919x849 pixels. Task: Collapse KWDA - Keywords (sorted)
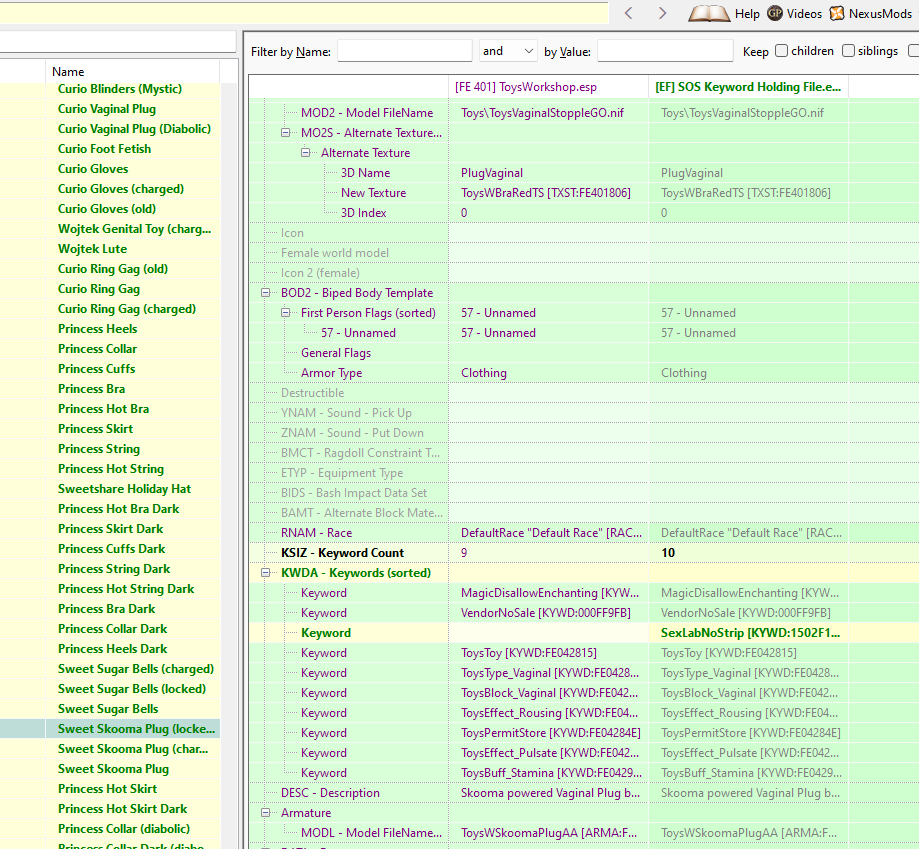pos(266,572)
